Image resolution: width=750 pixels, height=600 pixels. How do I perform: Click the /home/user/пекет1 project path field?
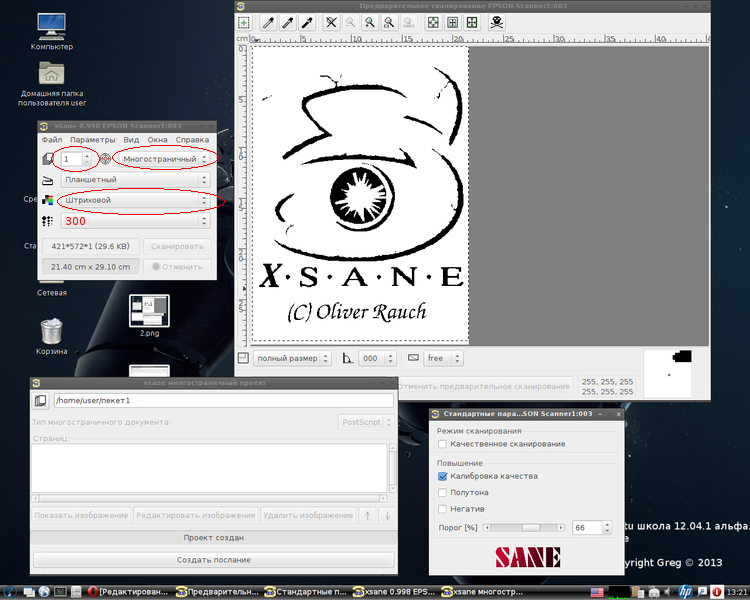pyautogui.click(x=223, y=400)
